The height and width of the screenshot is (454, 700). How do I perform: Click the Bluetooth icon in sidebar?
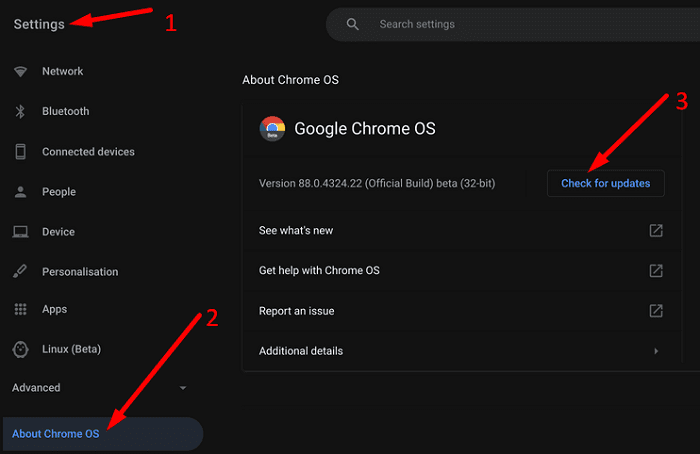point(20,112)
